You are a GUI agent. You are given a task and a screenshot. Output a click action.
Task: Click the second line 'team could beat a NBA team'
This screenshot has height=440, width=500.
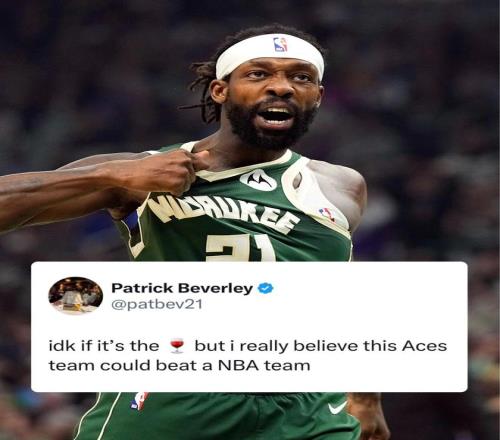(179, 366)
